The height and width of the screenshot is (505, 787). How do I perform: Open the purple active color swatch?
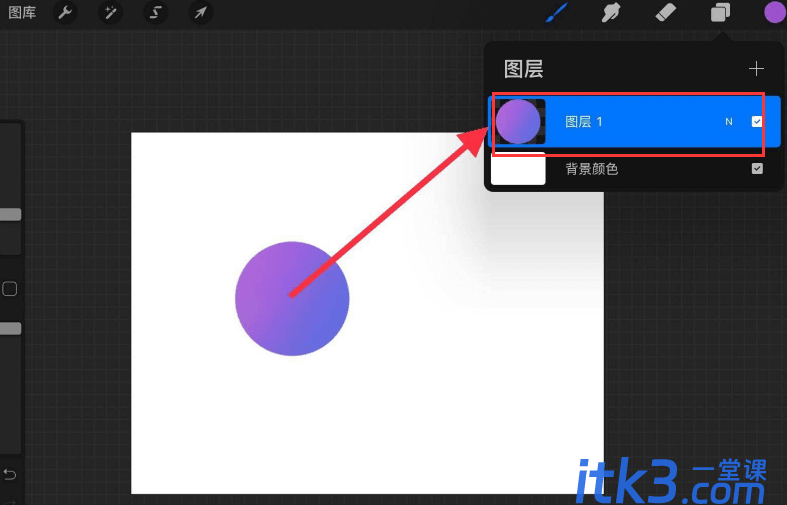774,13
